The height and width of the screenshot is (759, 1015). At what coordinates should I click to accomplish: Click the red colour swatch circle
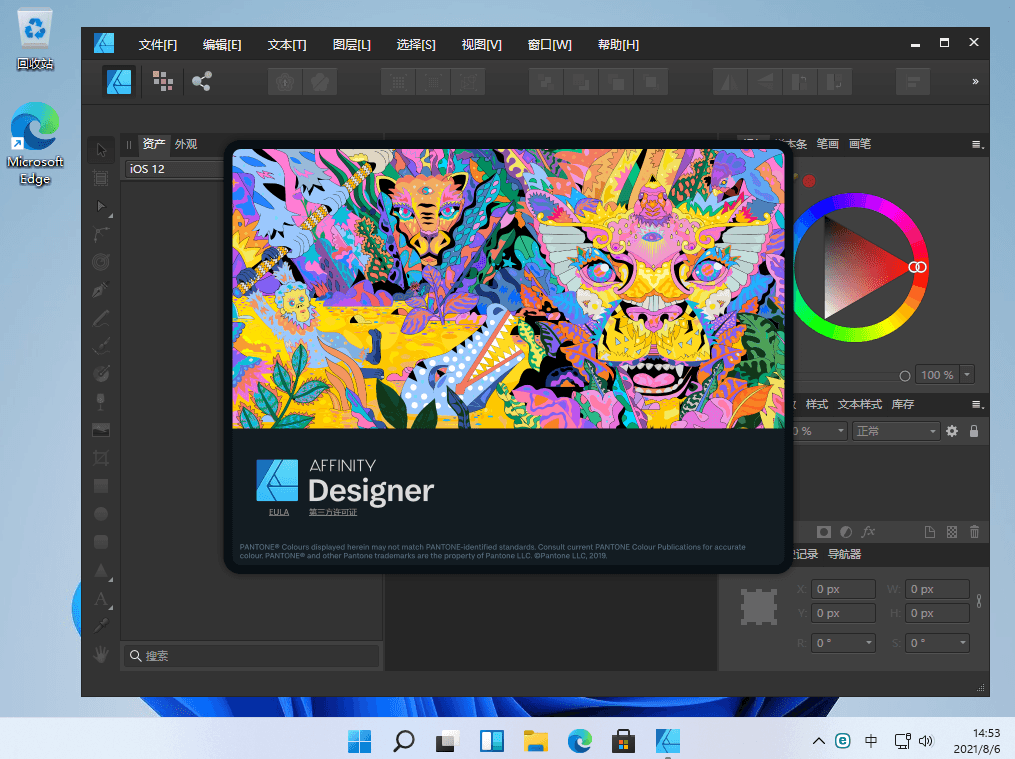click(809, 181)
